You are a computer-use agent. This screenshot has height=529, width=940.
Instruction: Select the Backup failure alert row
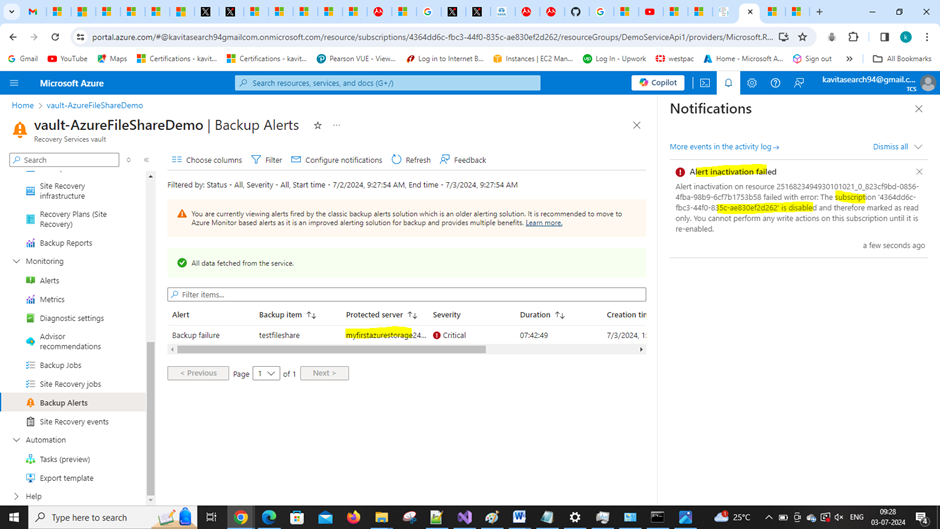(406, 335)
